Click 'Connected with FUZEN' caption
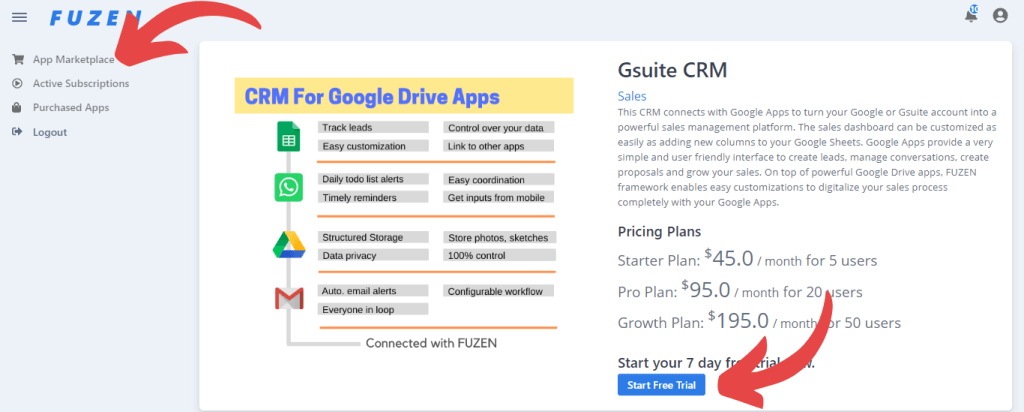1024x412 pixels. click(431, 343)
